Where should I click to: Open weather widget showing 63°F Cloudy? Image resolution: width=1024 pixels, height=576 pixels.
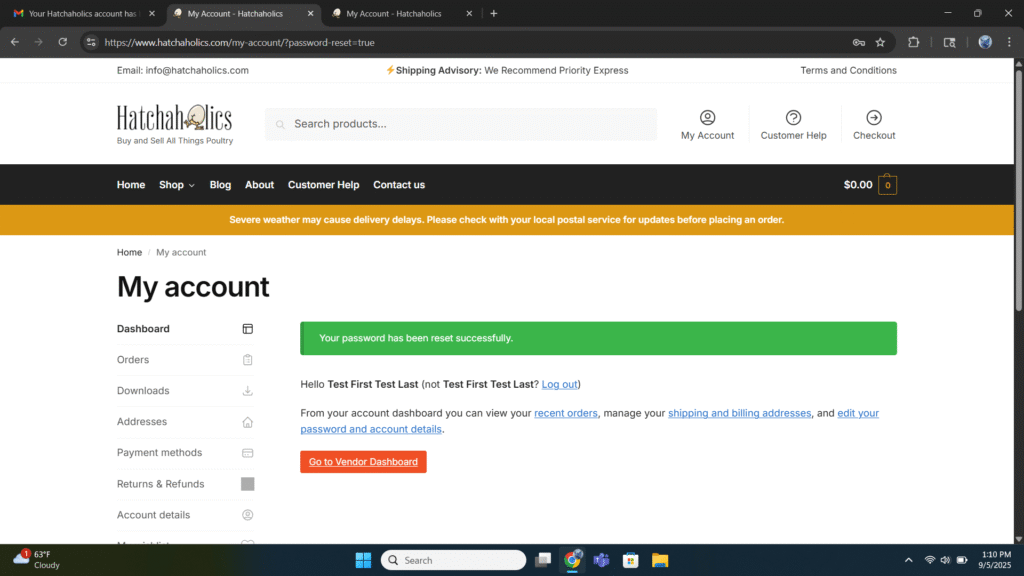pyautogui.click(x=37, y=560)
